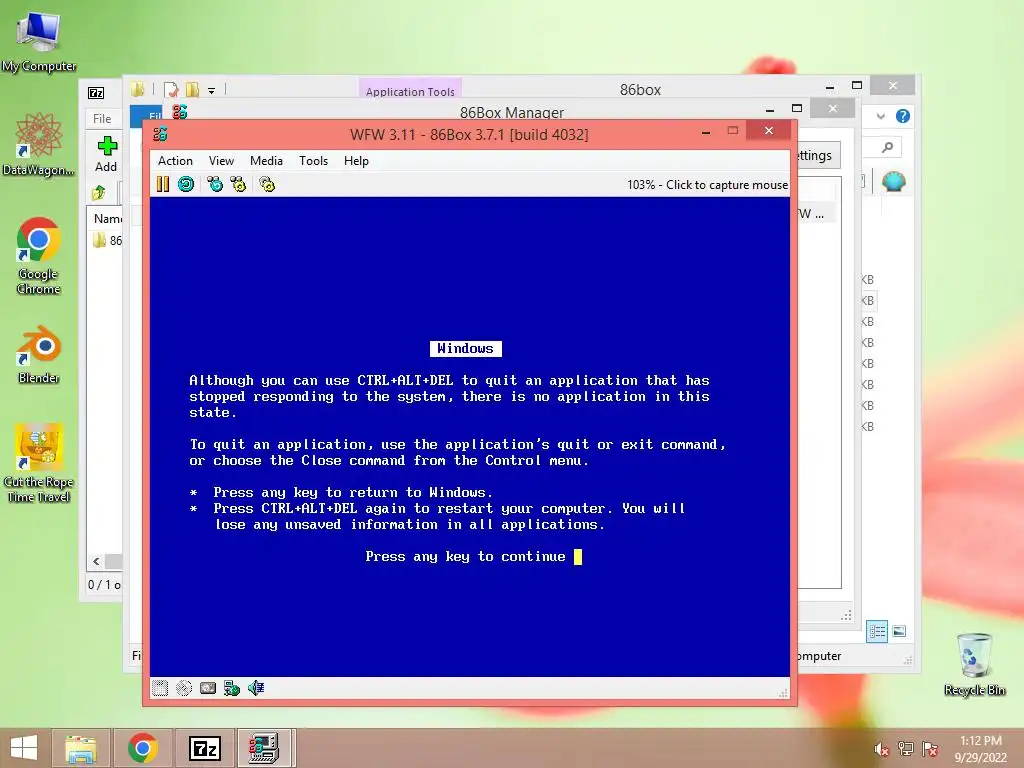This screenshot has width=1024, height=768.
Task: Click folder icon in Explorer quick access toolbar
Action: coord(137,89)
